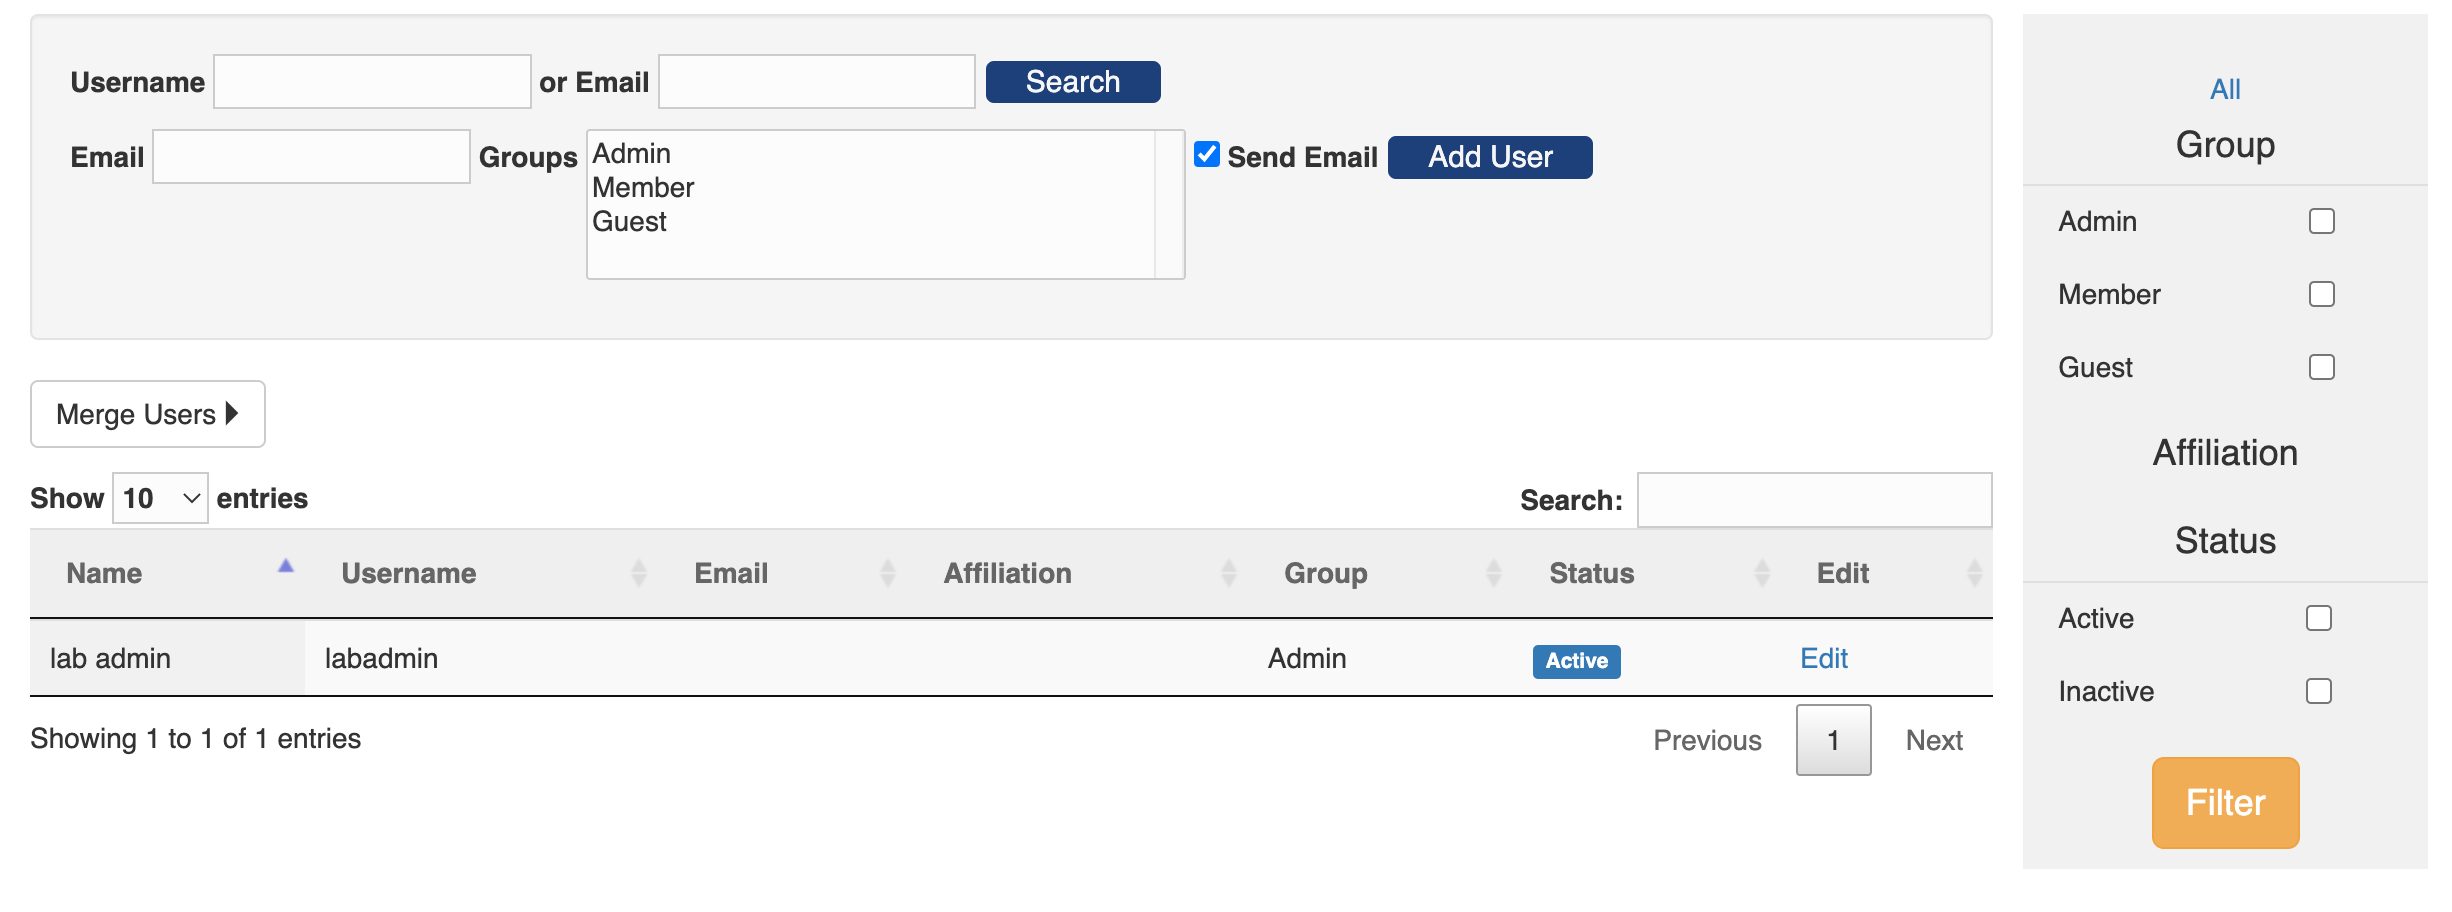This screenshot has width=2452, height=912.
Task: Click the Email column sort icon
Action: [x=887, y=573]
